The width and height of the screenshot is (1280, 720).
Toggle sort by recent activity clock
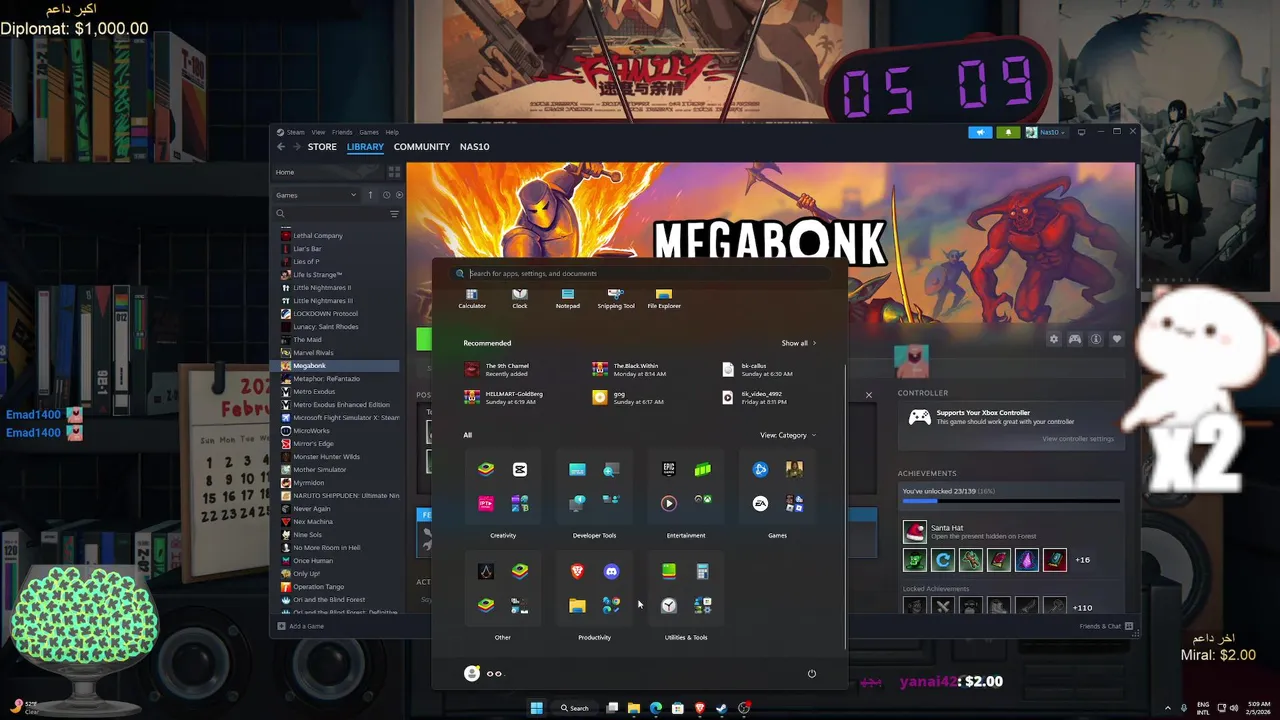tap(386, 195)
